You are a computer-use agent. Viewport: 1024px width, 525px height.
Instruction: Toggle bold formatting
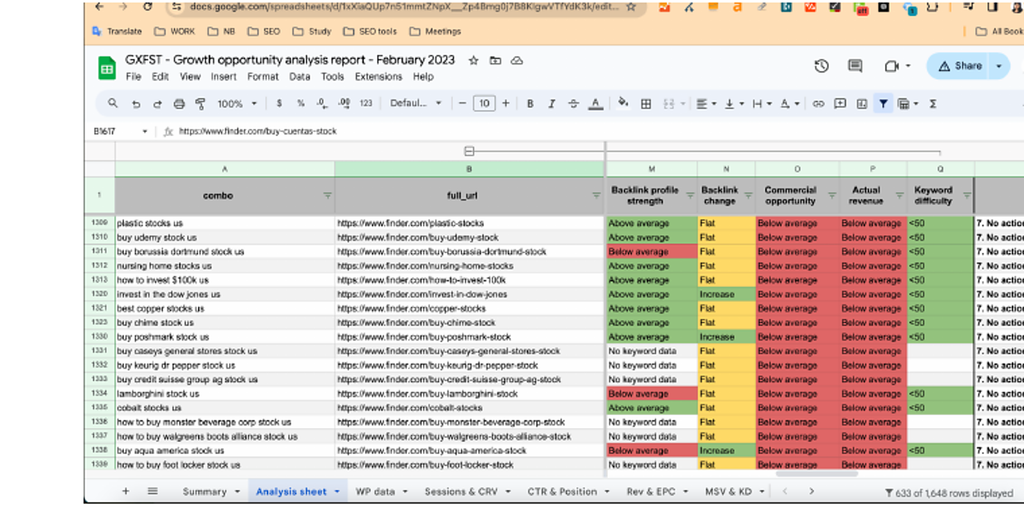click(530, 103)
